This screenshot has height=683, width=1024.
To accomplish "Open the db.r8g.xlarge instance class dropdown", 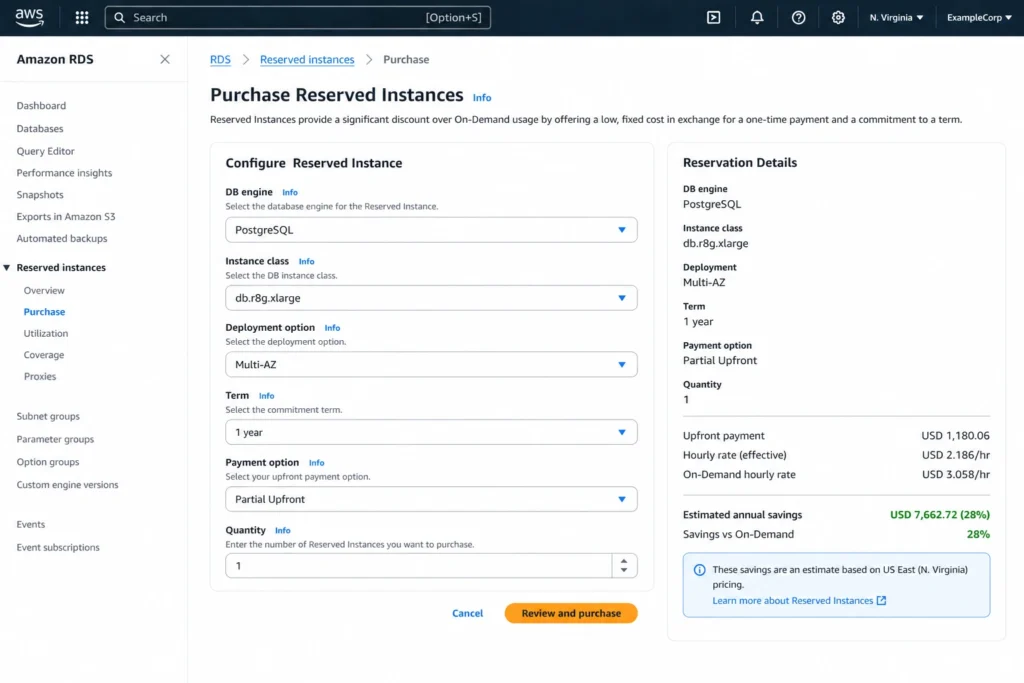I will (430, 297).
